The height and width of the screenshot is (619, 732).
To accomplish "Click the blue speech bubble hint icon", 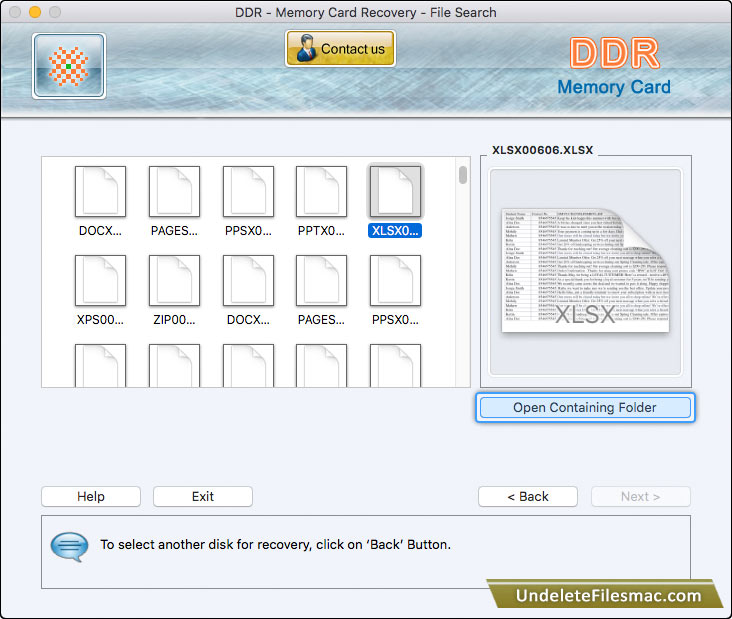I will [x=70, y=546].
